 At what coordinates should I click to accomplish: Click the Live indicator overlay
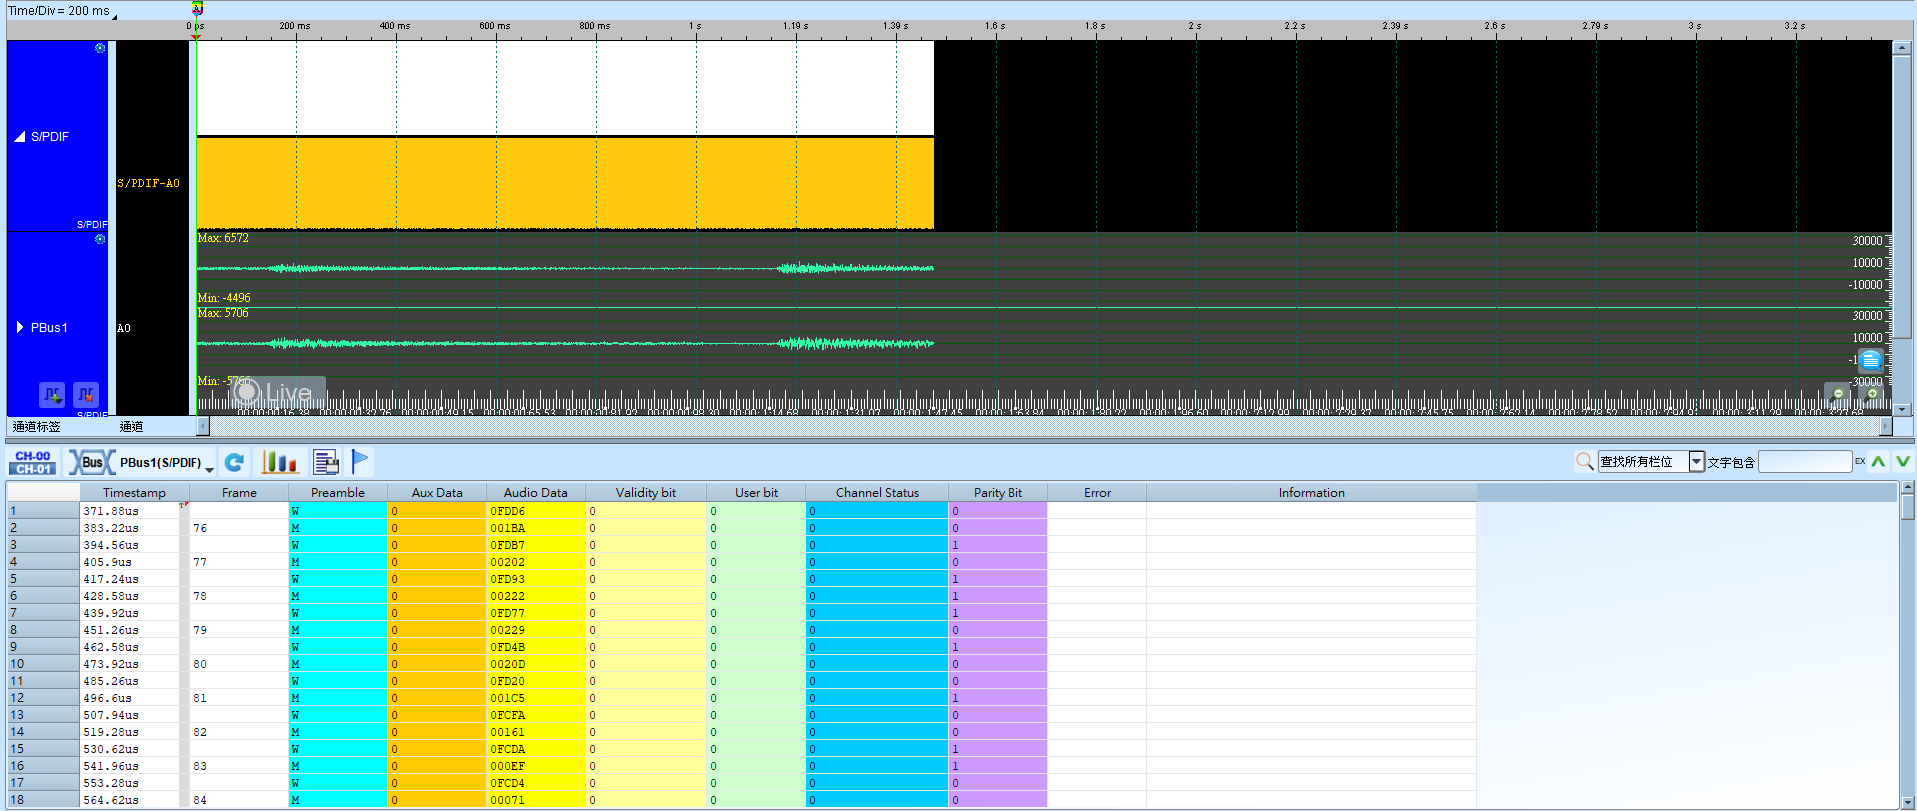278,392
